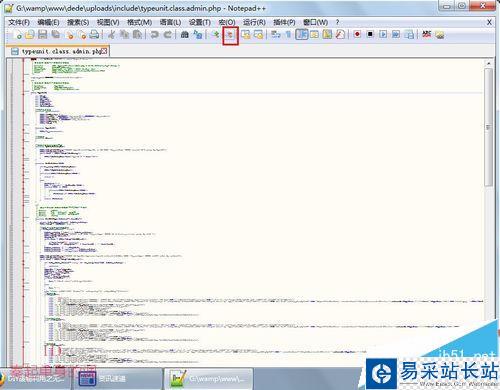The width and height of the screenshot is (500, 390).
Task: Toggle the highlighted indent guide button
Action: (302, 34)
